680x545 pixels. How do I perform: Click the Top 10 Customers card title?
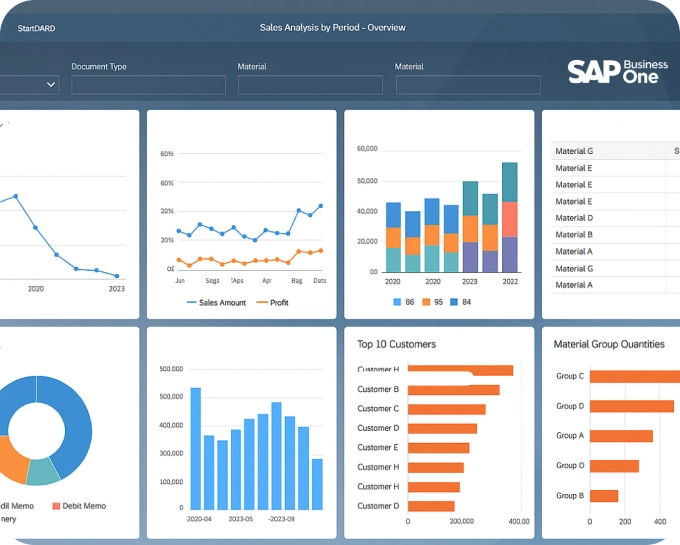tap(397, 344)
